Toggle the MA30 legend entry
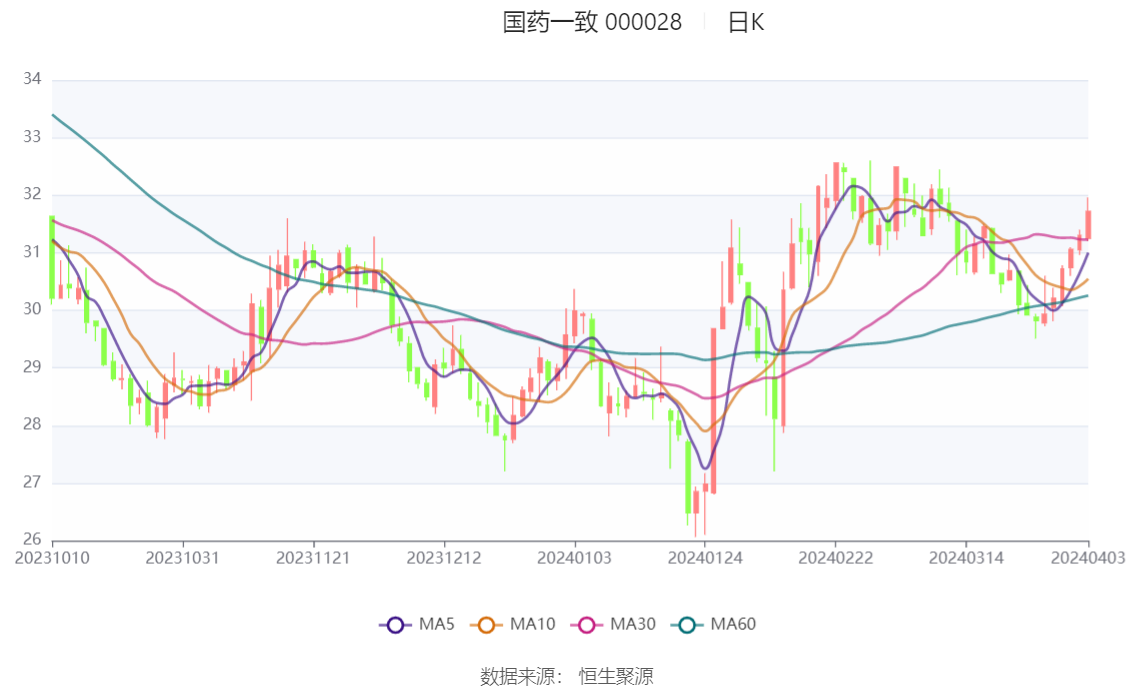 tap(613, 625)
